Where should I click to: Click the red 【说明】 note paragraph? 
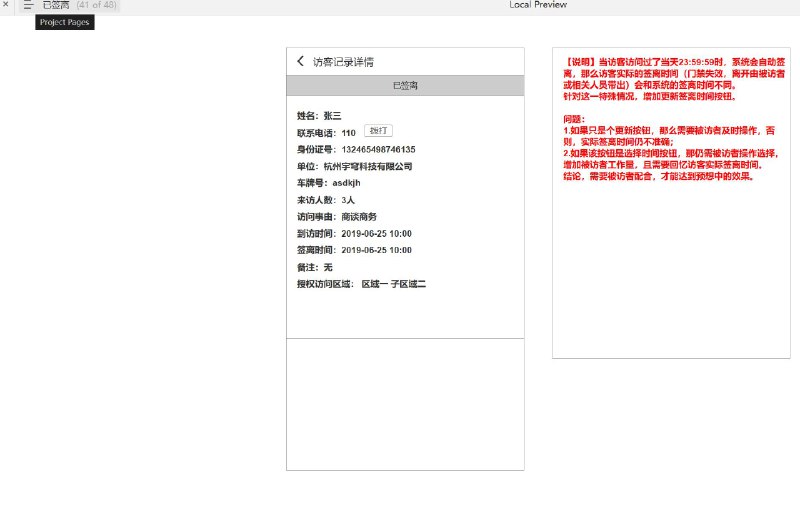click(x=674, y=79)
